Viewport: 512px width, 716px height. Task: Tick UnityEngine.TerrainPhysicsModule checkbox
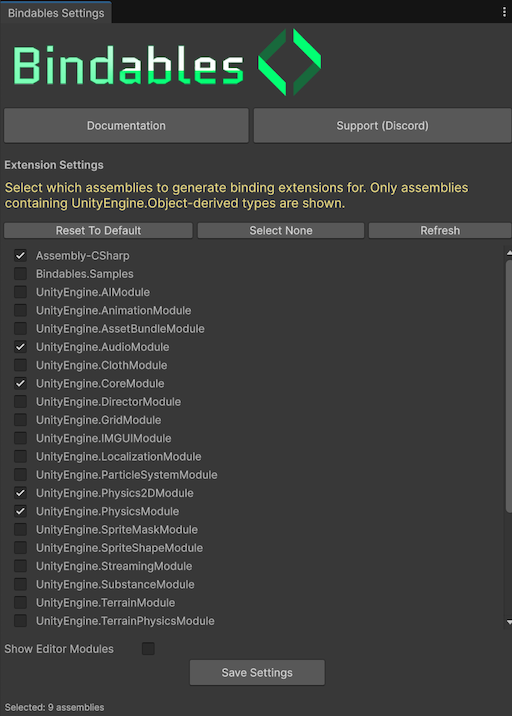(20, 621)
